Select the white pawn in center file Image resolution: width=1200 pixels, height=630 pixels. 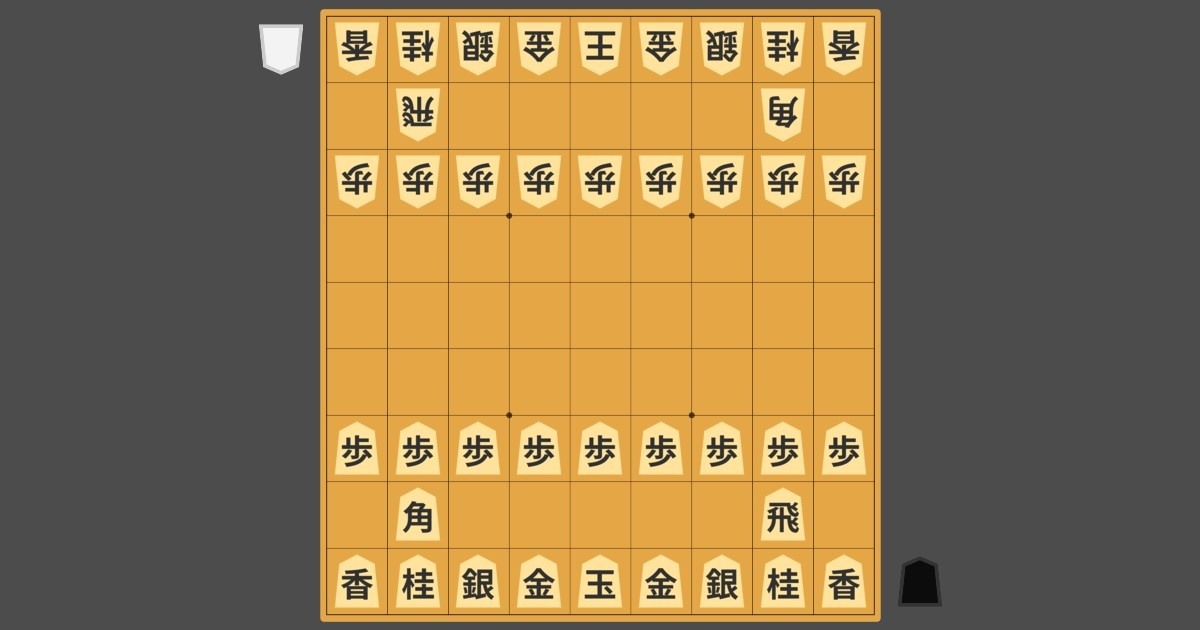600,182
